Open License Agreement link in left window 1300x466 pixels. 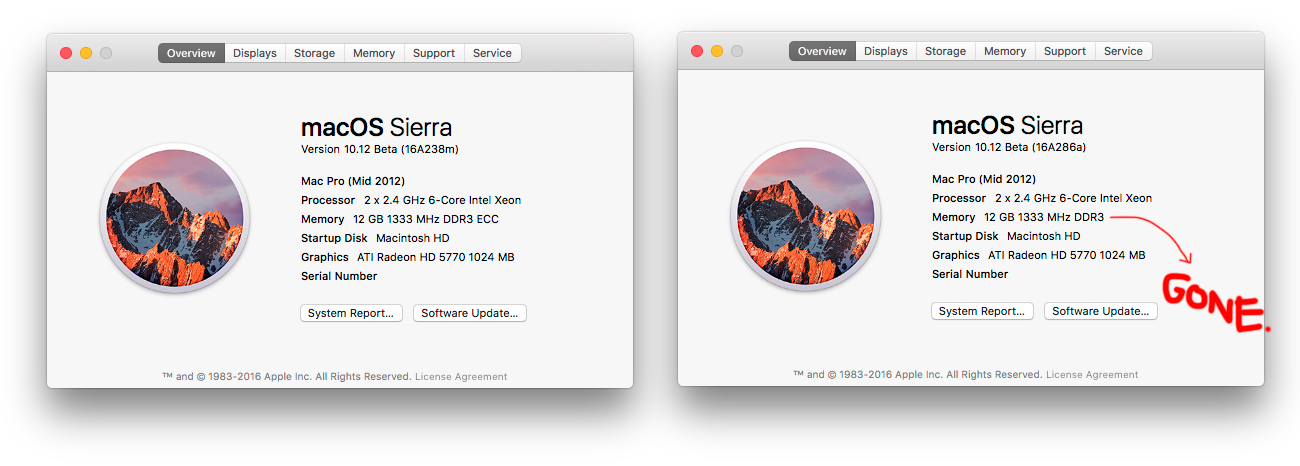click(x=461, y=377)
